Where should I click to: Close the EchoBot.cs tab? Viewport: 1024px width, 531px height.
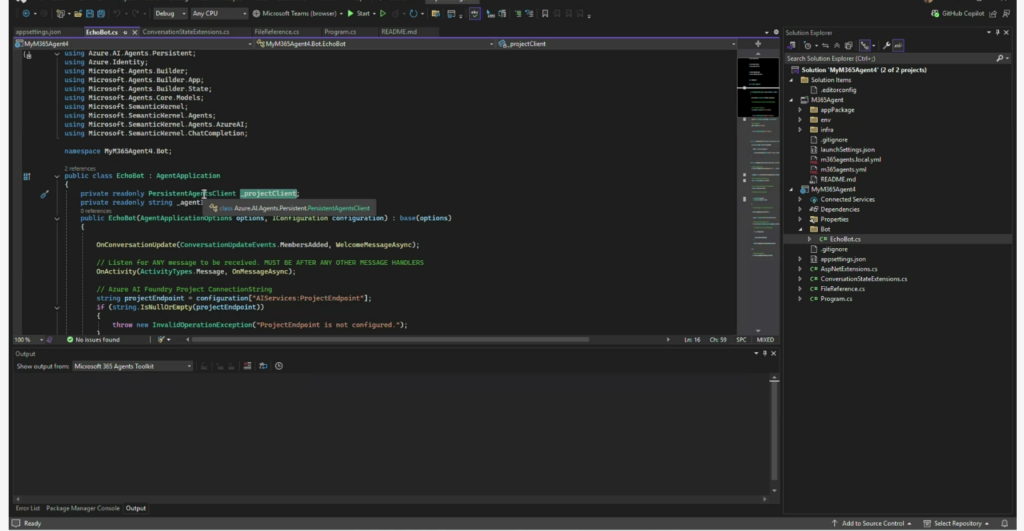coord(135,32)
